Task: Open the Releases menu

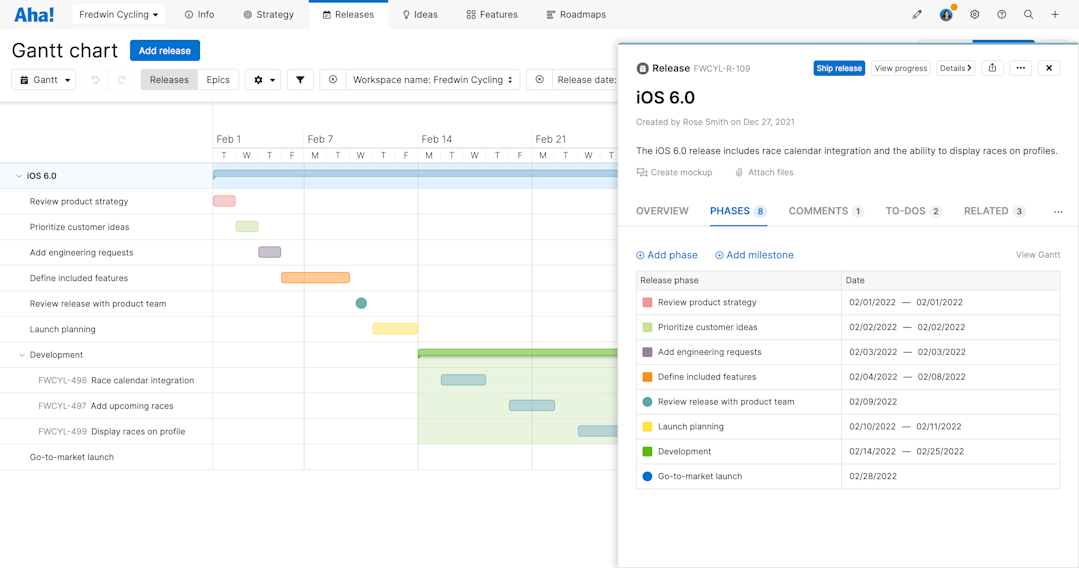Action: click(348, 14)
